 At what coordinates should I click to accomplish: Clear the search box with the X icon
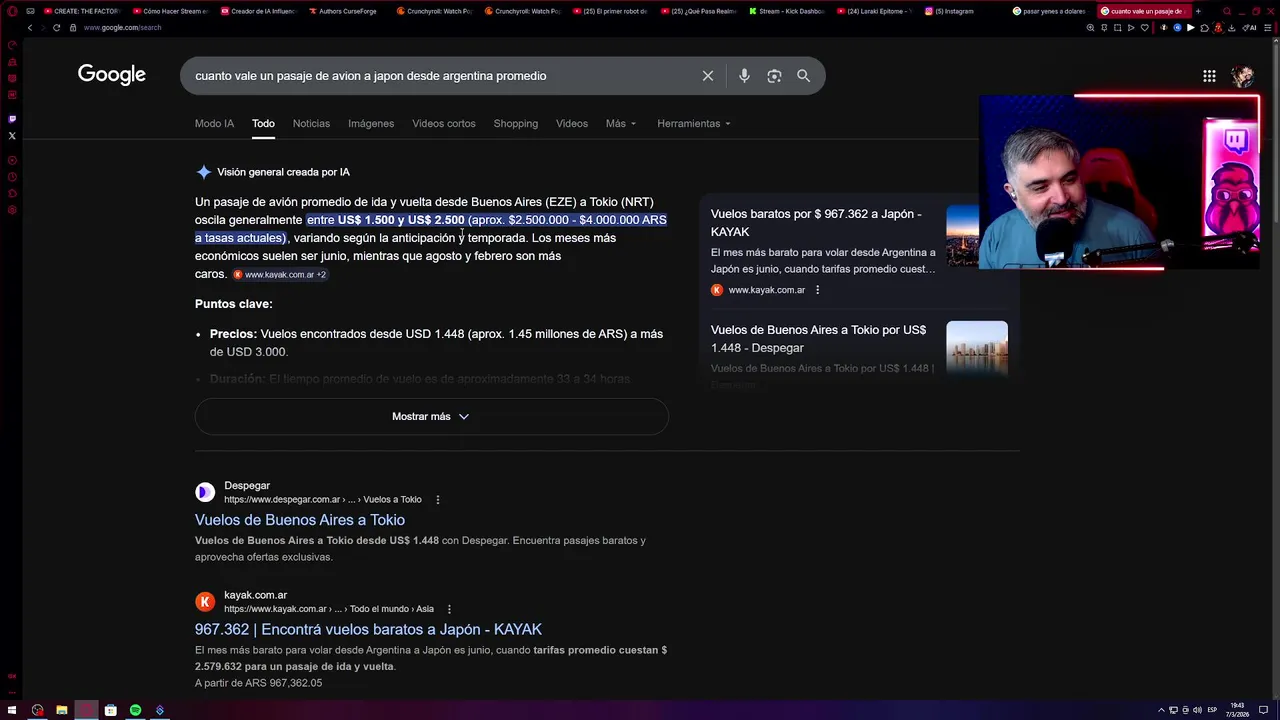point(708,76)
